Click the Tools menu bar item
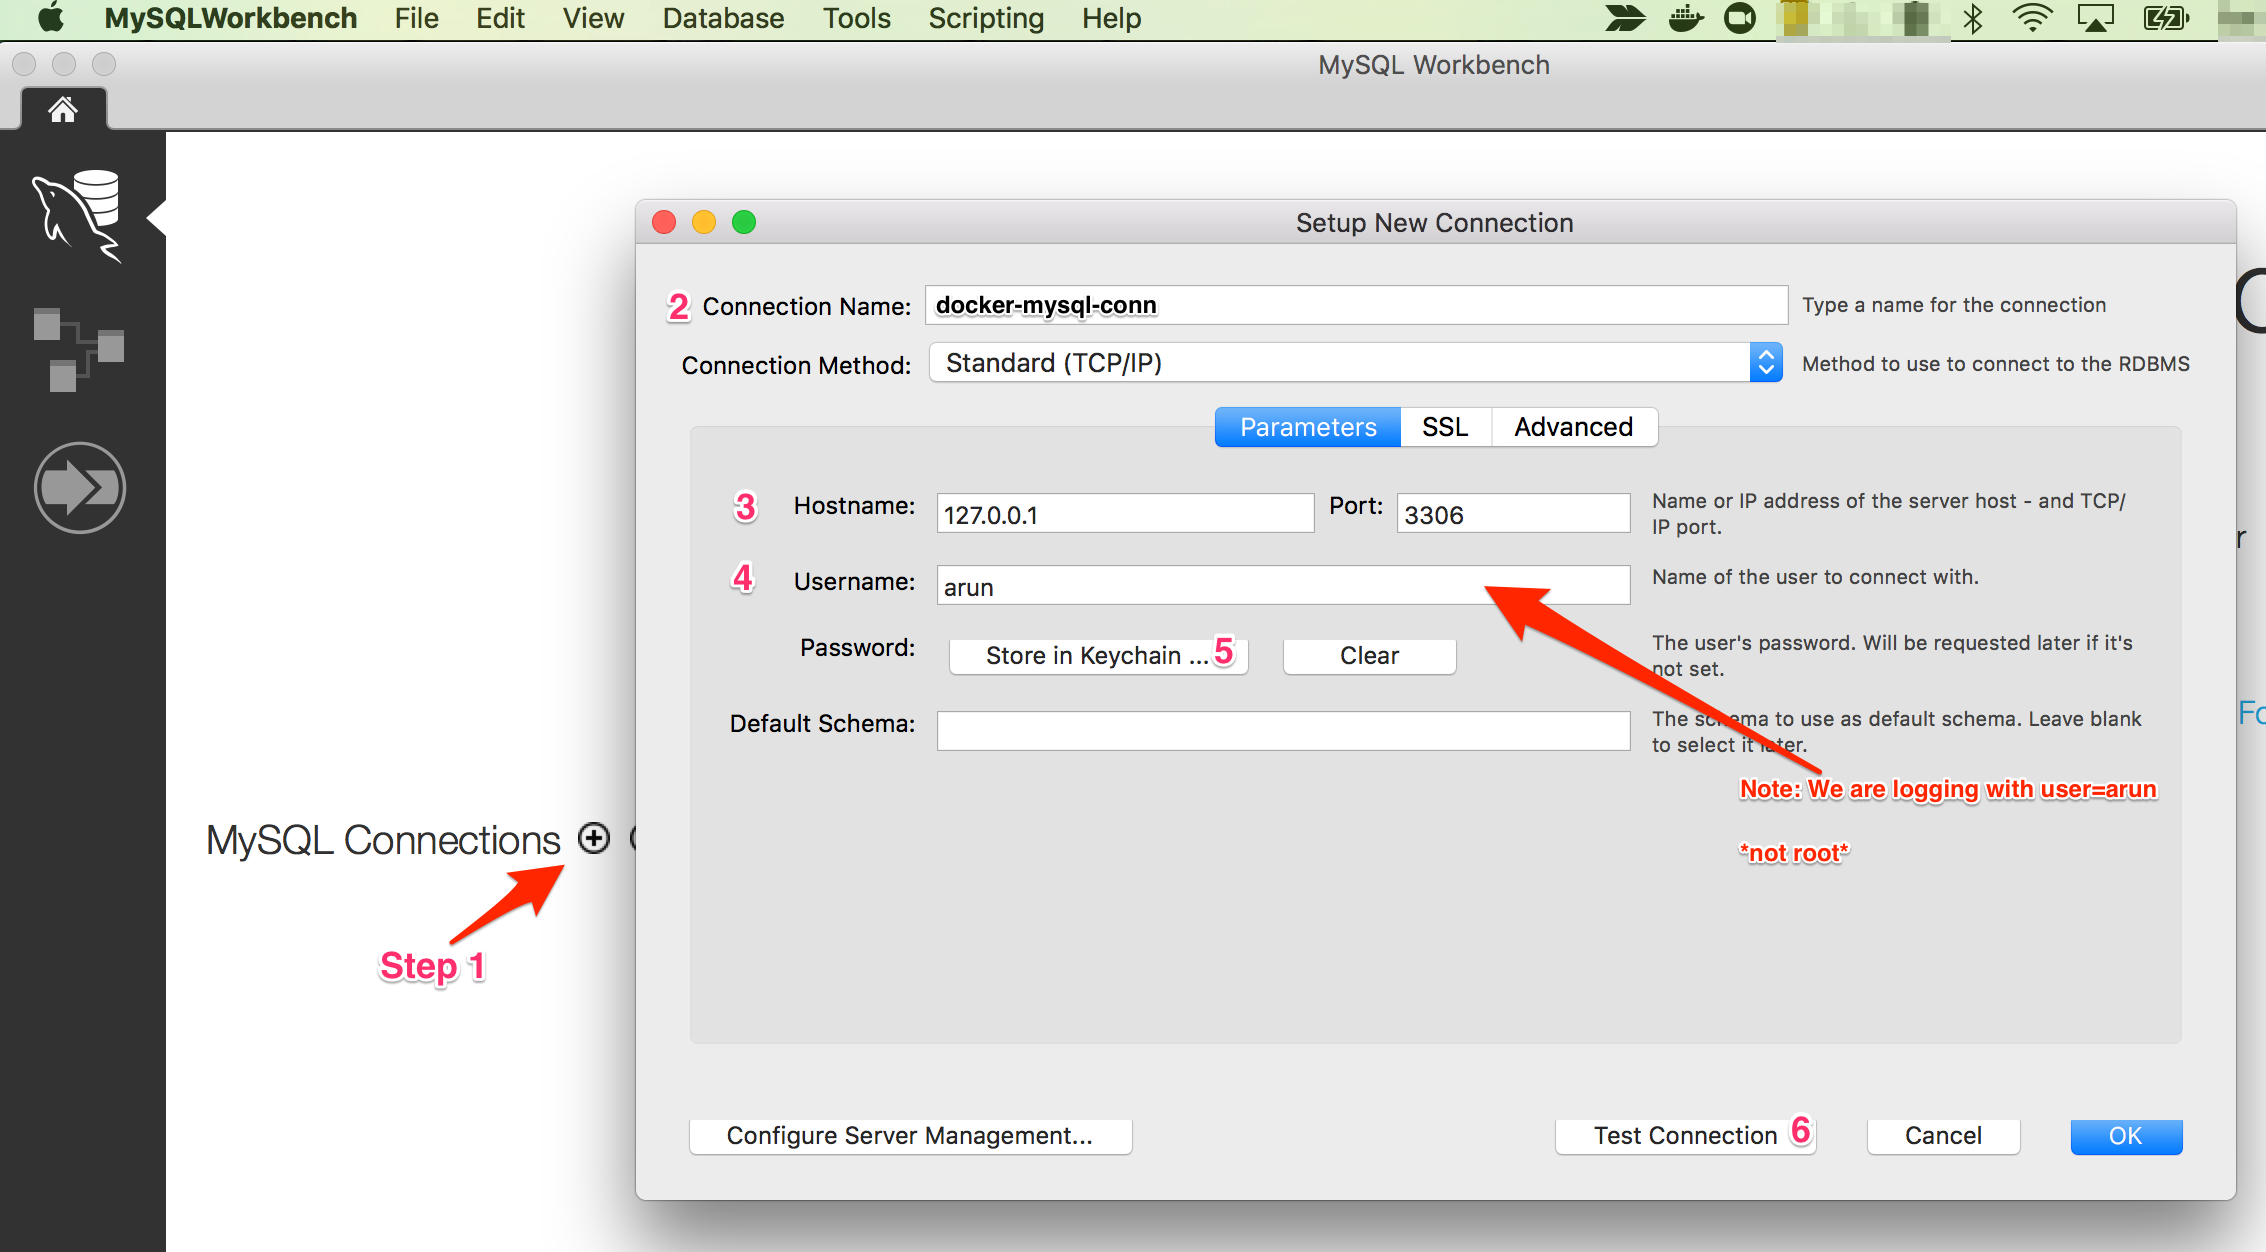 [x=859, y=19]
